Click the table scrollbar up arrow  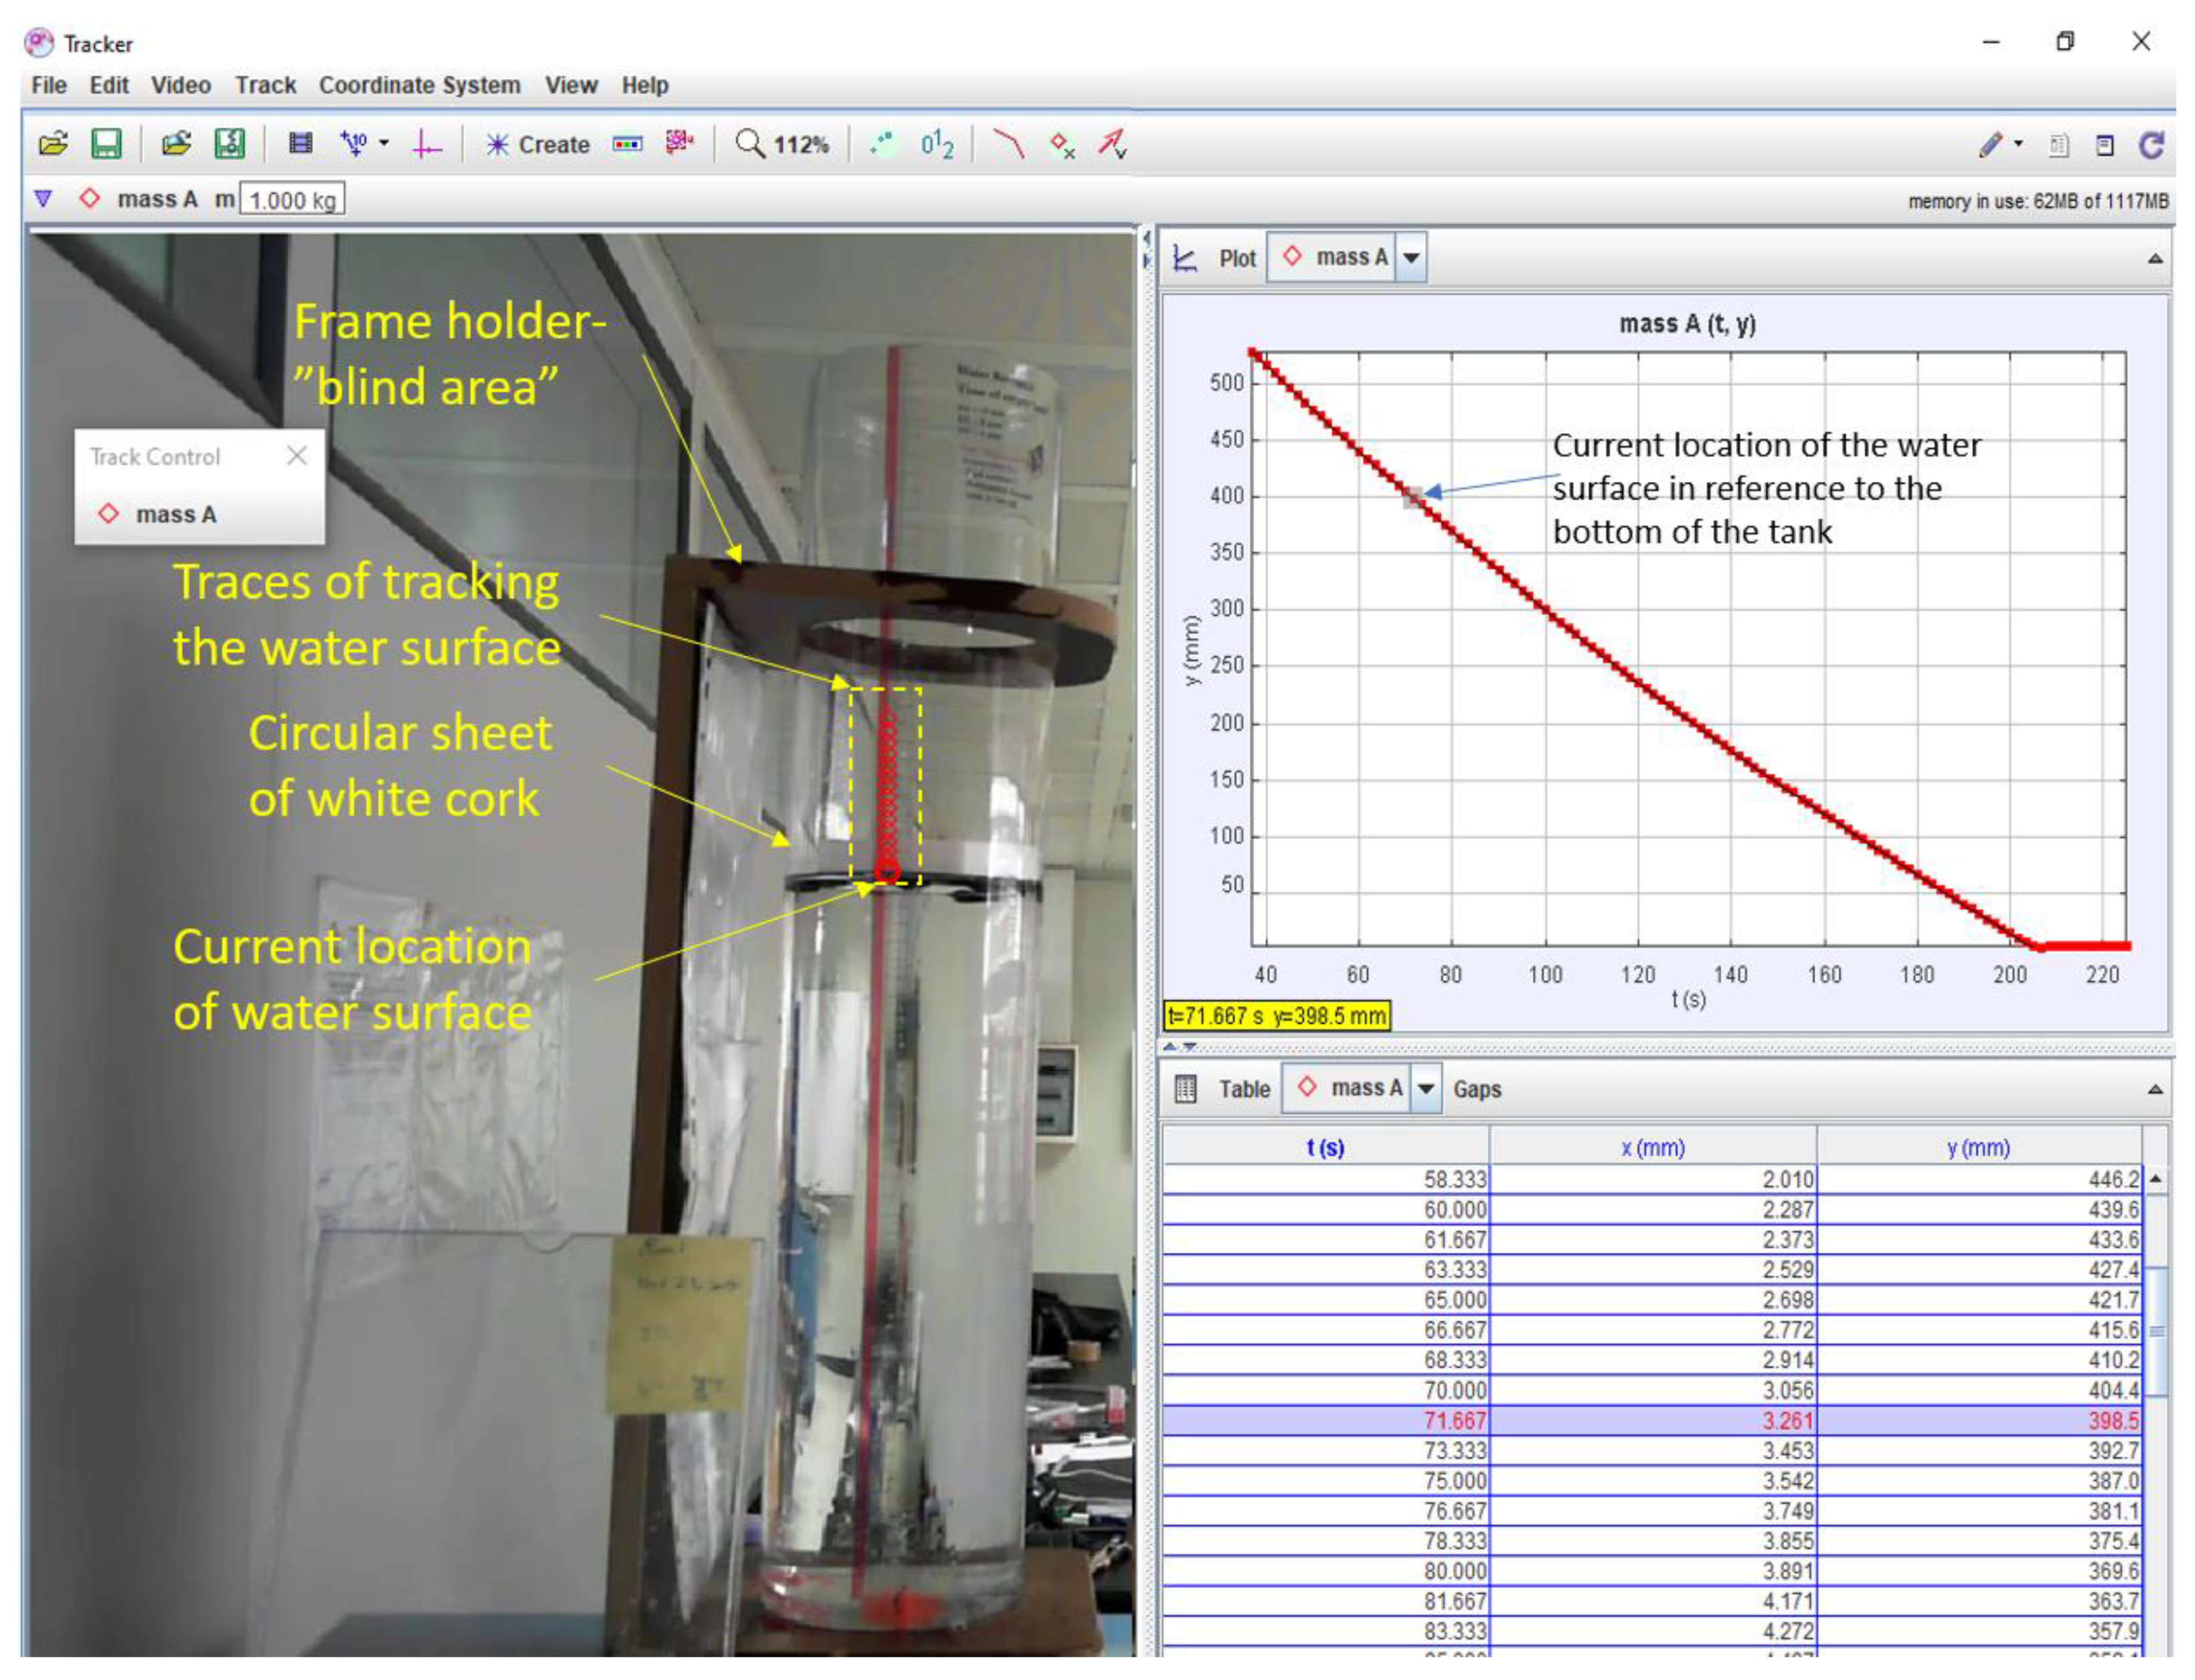point(2156,1179)
